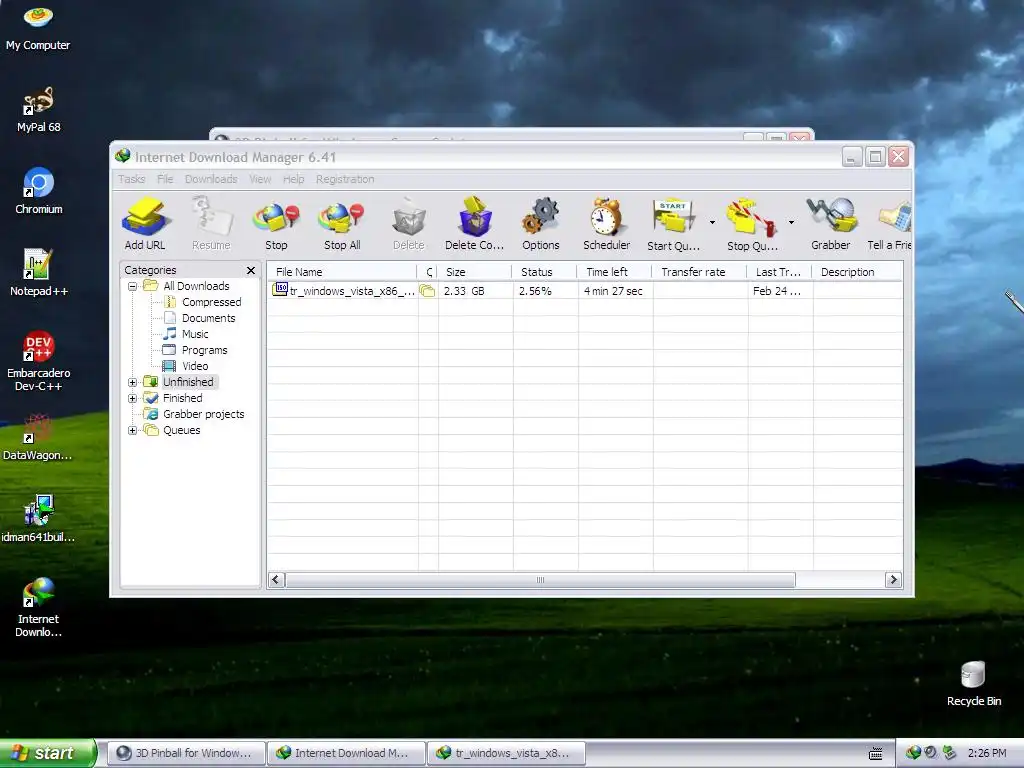Expand the Queues tree node
The image size is (1024, 768).
tap(133, 430)
